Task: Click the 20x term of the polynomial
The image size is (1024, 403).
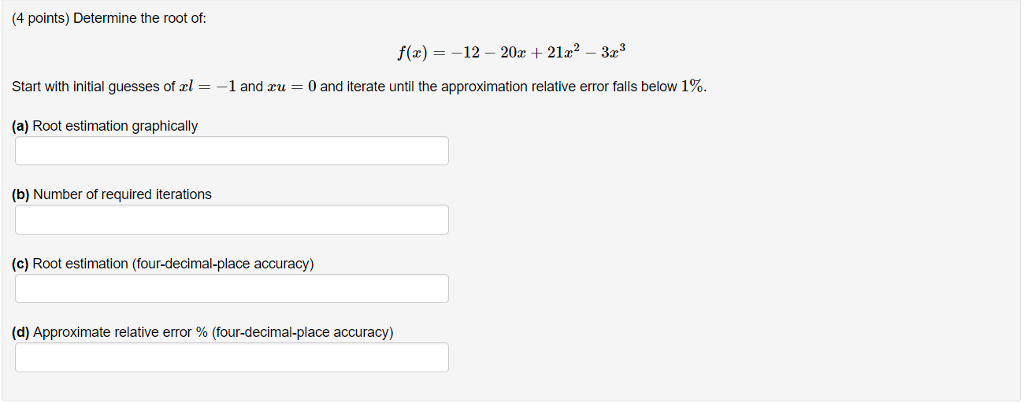Action: click(512, 52)
